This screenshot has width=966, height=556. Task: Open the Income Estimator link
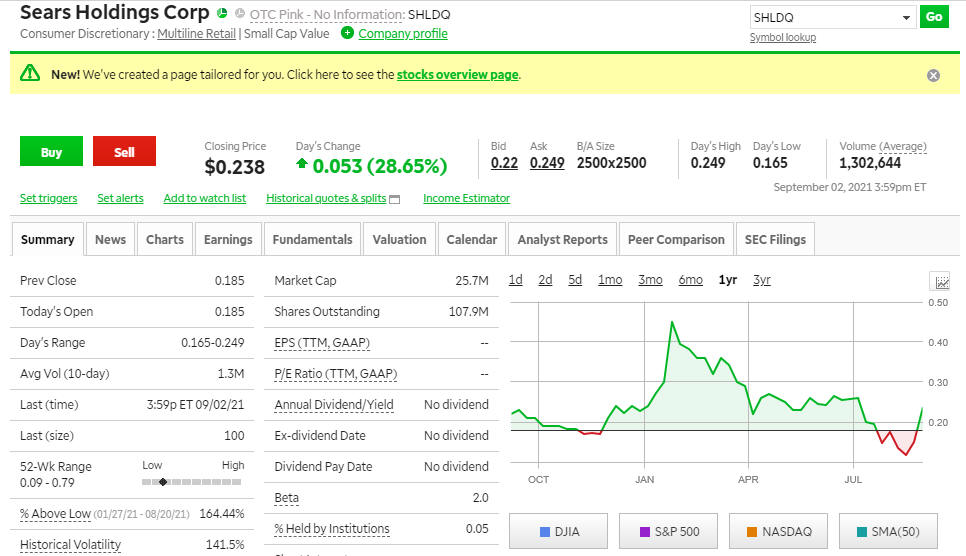[x=466, y=198]
